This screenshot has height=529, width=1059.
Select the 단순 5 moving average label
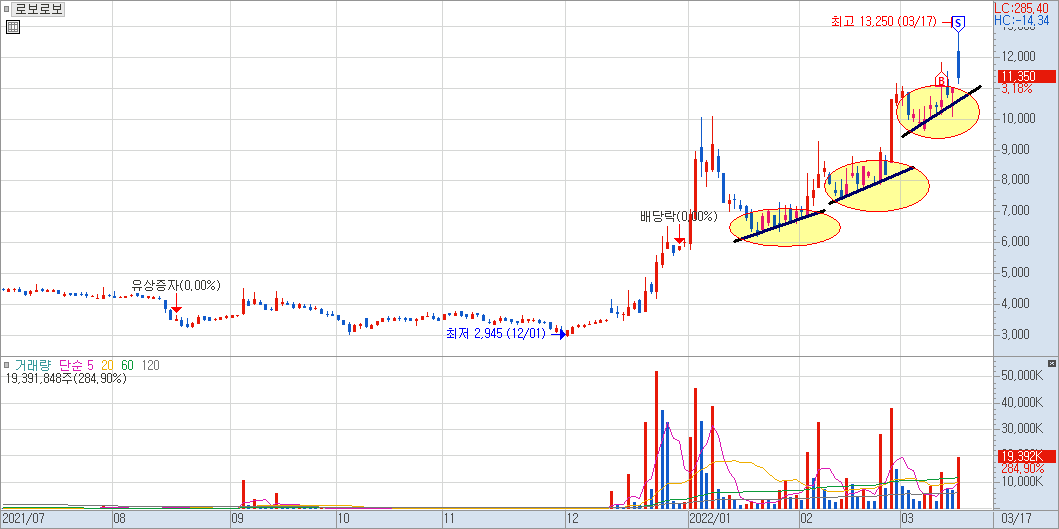[x=76, y=366]
